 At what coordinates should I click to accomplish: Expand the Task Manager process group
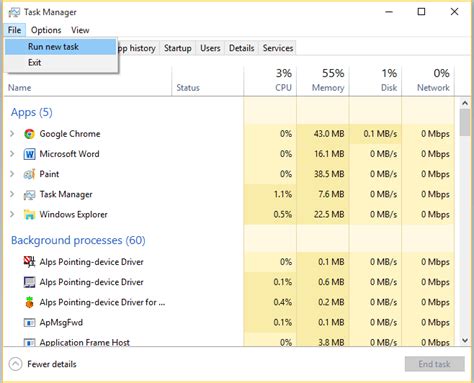tap(12, 194)
